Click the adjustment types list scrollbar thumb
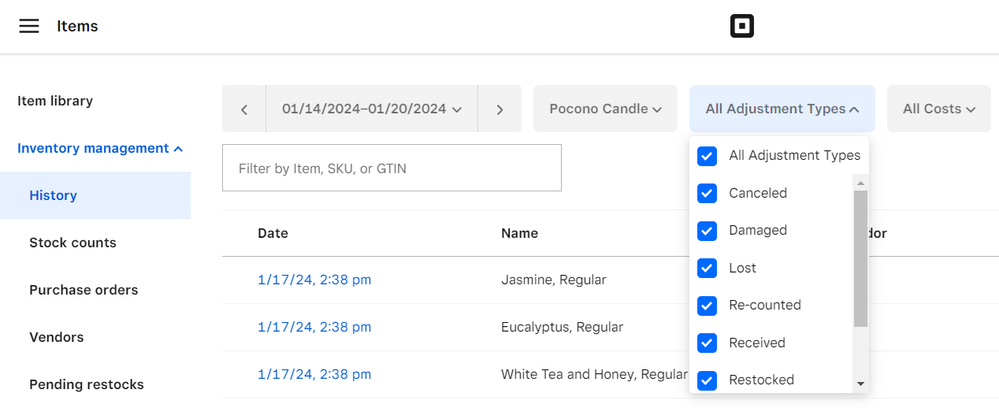This screenshot has height=415, width=999. 860,258
